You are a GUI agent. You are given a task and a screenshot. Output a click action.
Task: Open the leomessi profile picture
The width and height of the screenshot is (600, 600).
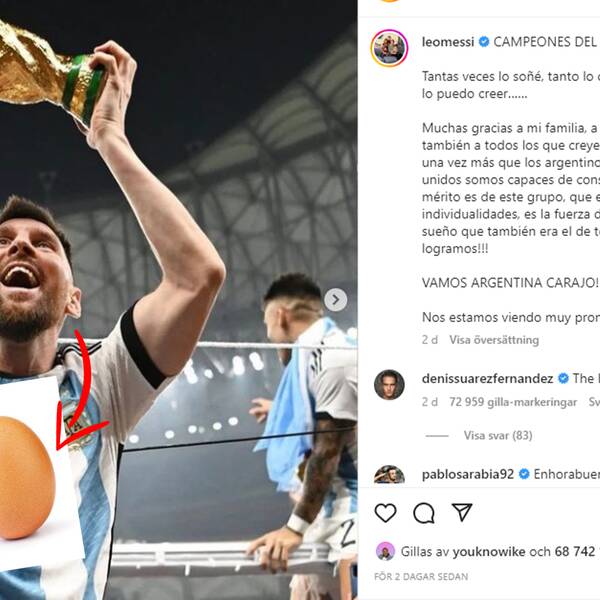(389, 48)
